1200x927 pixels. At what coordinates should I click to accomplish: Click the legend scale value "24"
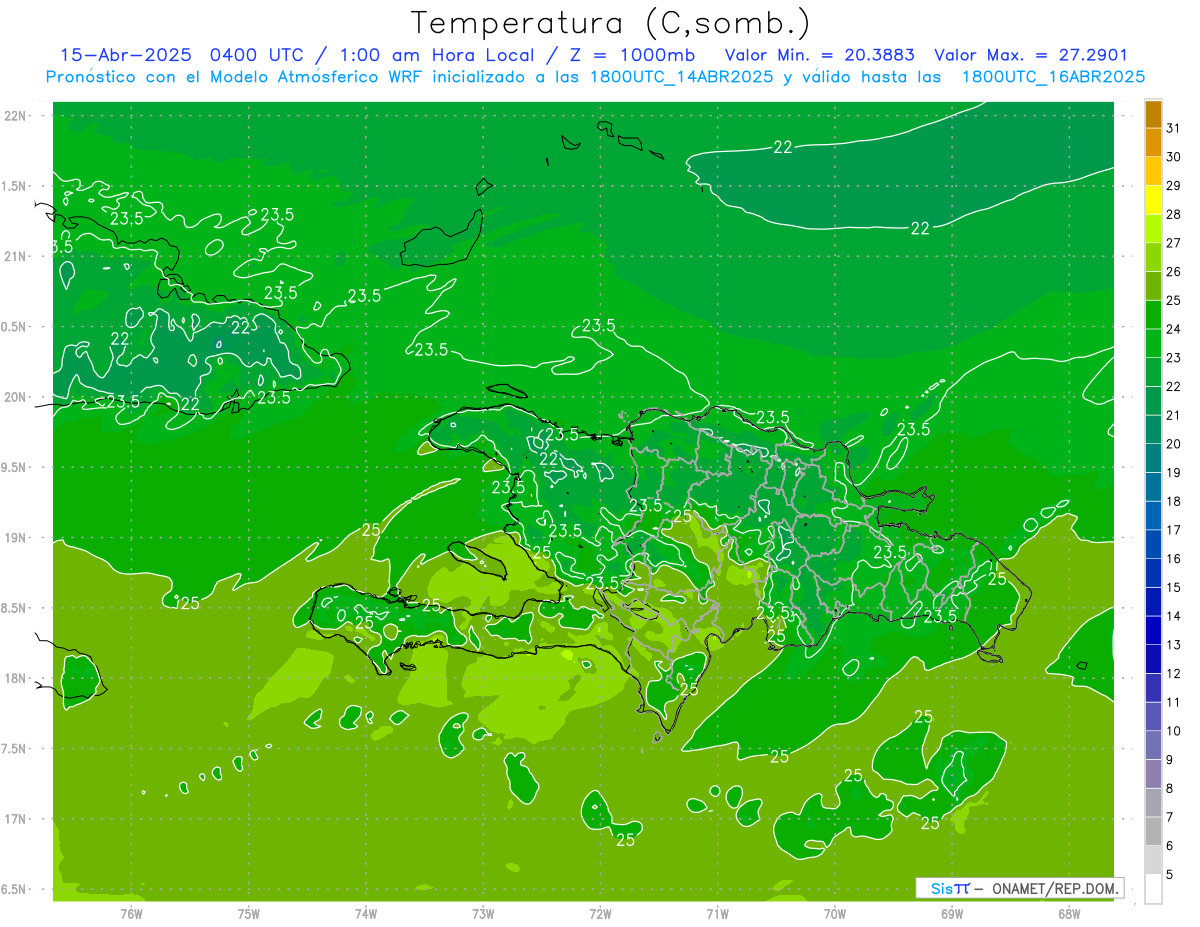[x=1174, y=329]
